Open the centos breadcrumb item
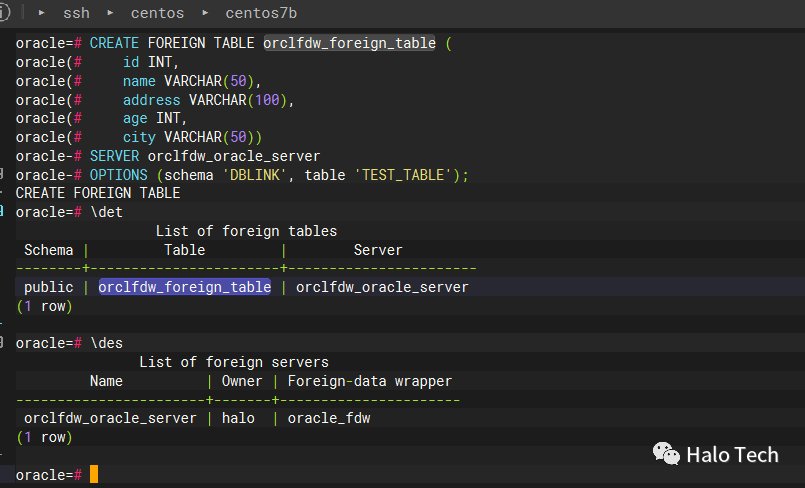Viewport: 805px width, 488px height. click(x=157, y=13)
